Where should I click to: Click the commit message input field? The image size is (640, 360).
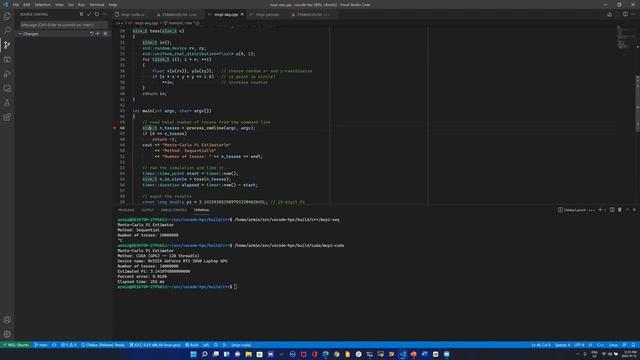pyautogui.click(x=63, y=24)
